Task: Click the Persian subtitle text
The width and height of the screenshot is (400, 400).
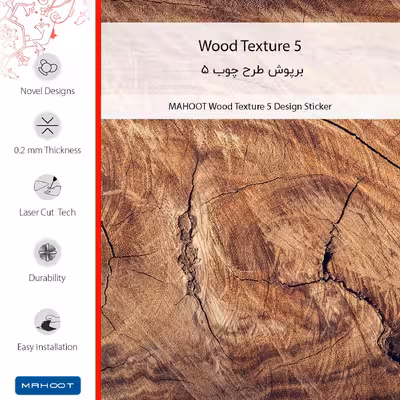Action: click(x=252, y=71)
